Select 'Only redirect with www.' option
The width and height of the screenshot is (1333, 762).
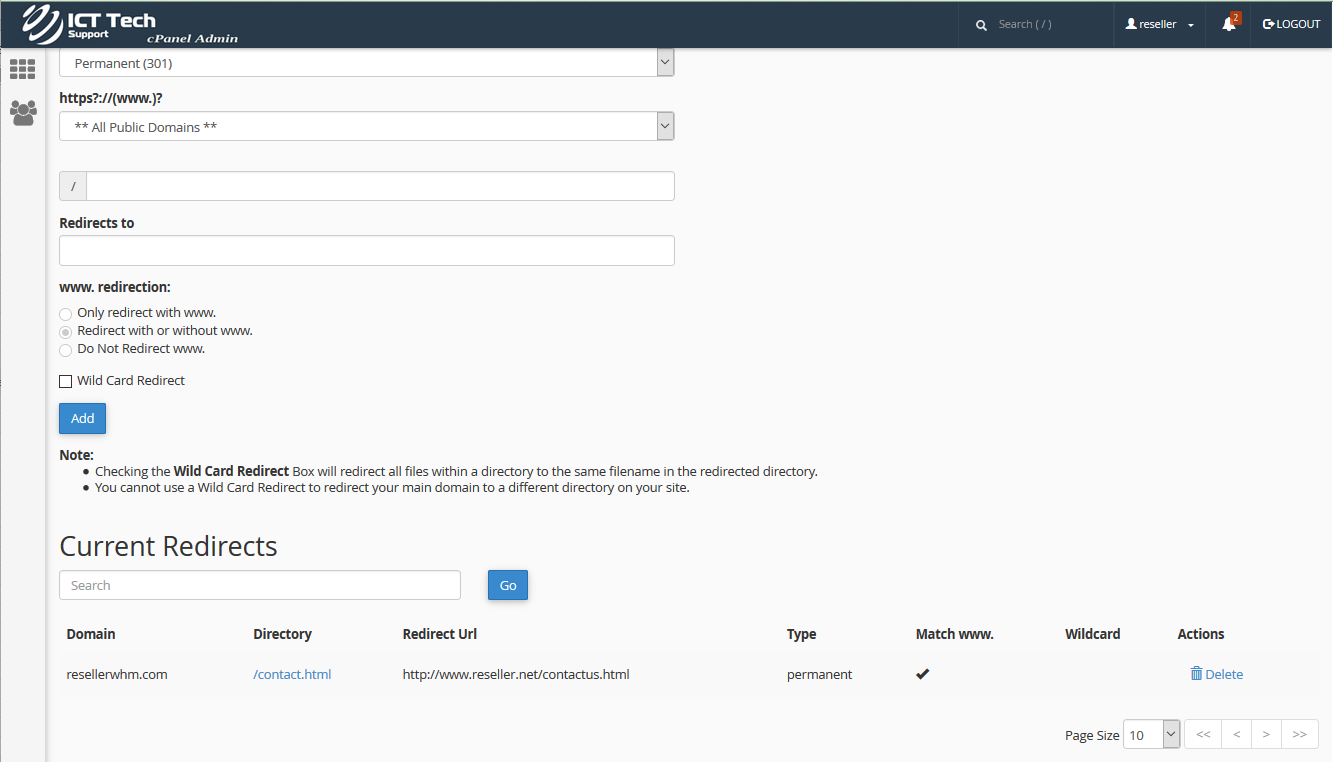66,314
